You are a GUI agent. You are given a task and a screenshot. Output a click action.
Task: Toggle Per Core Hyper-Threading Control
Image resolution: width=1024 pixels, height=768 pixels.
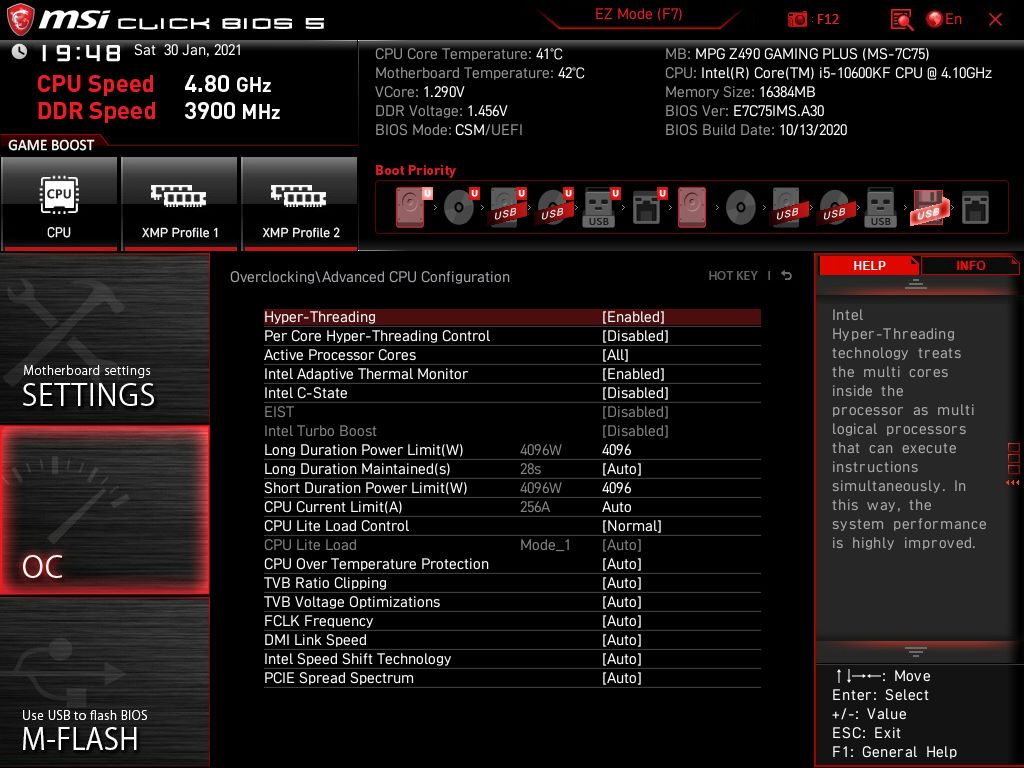tap(512, 336)
